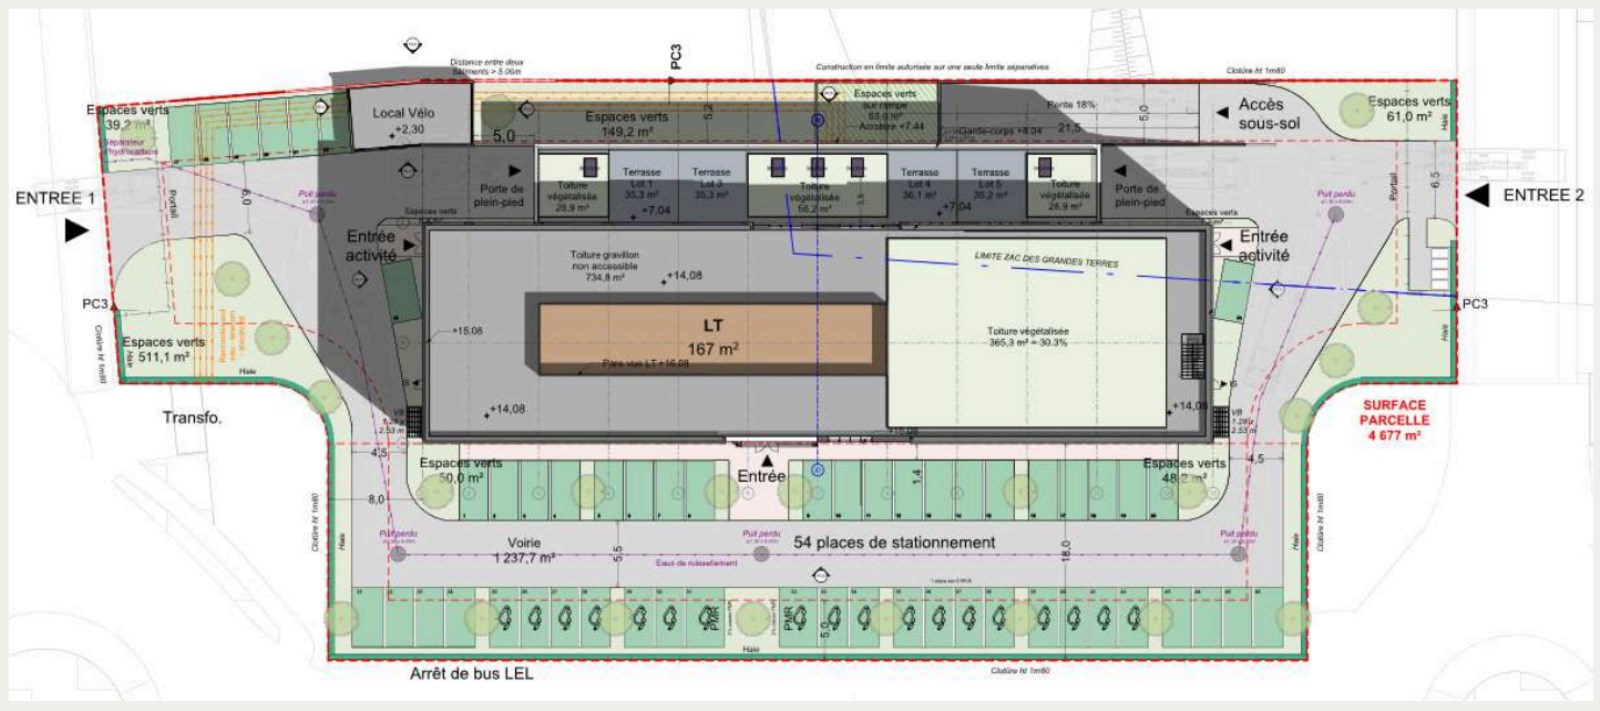Select the Toiture gravillon non accessible label
This screenshot has width=1600, height=711.
pyautogui.click(x=604, y=266)
